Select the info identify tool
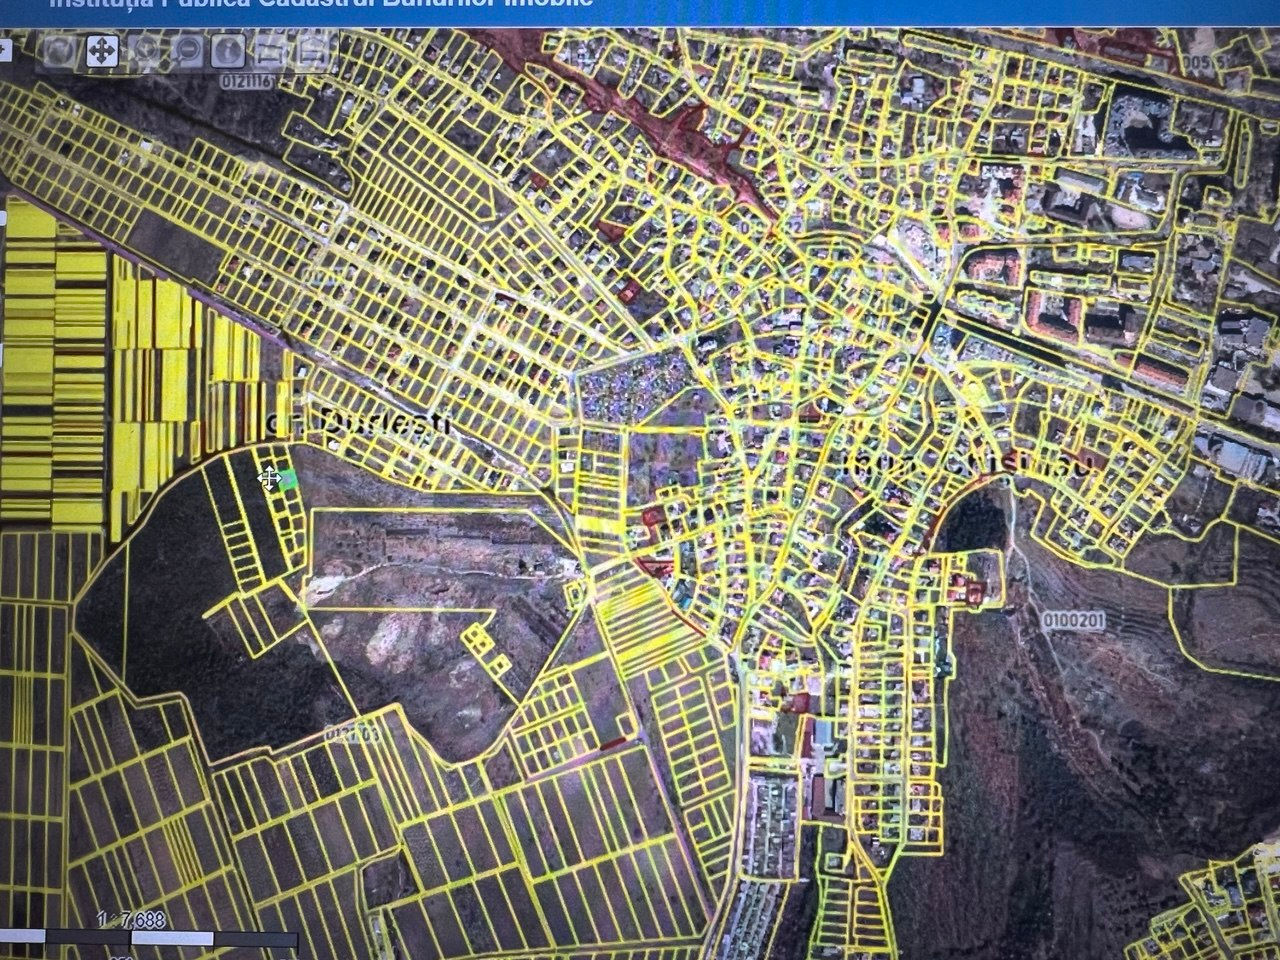Image resolution: width=1280 pixels, height=960 pixels. coord(230,49)
